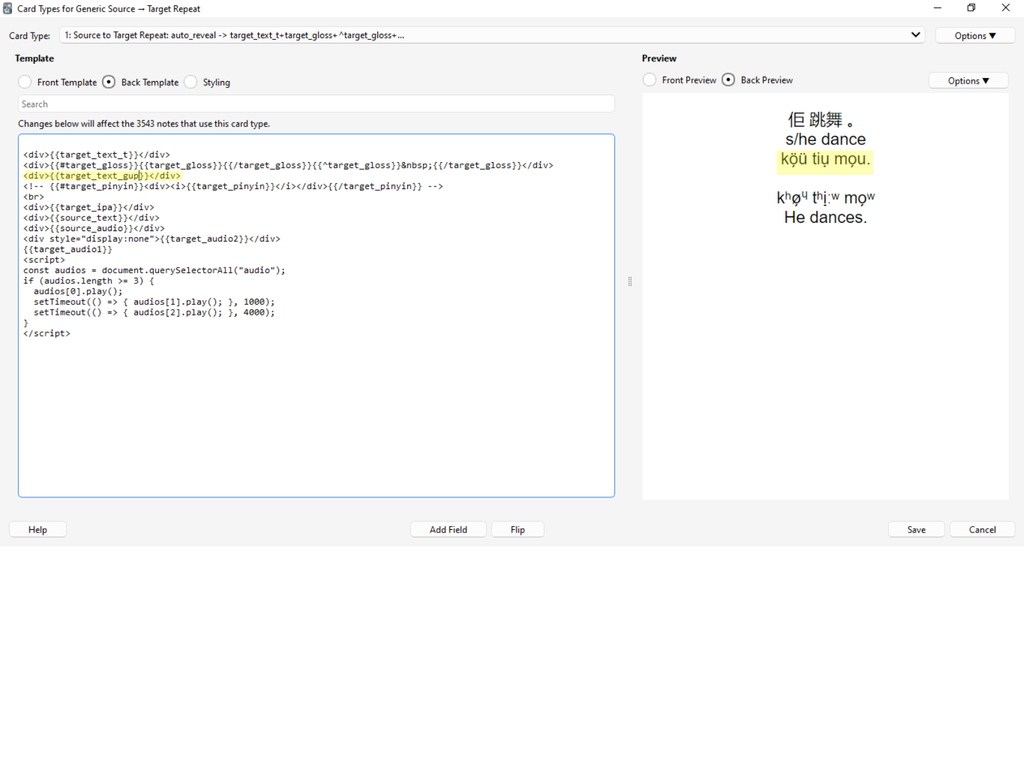Screen dimensions: 1024x768
Task: Click the splitter handle between template and preview
Action: coord(630,281)
